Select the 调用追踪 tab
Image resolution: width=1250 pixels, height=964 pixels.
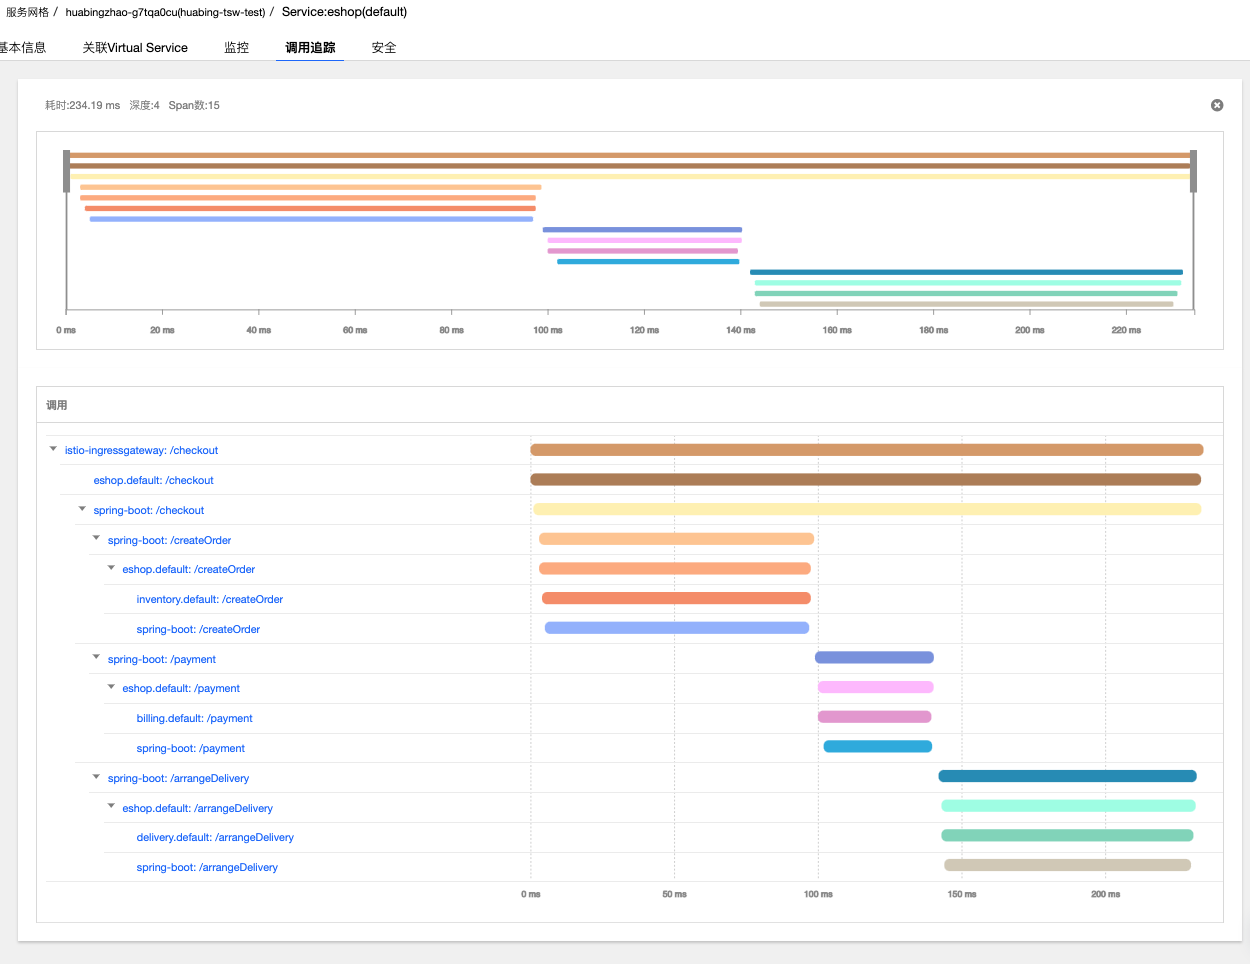310,47
